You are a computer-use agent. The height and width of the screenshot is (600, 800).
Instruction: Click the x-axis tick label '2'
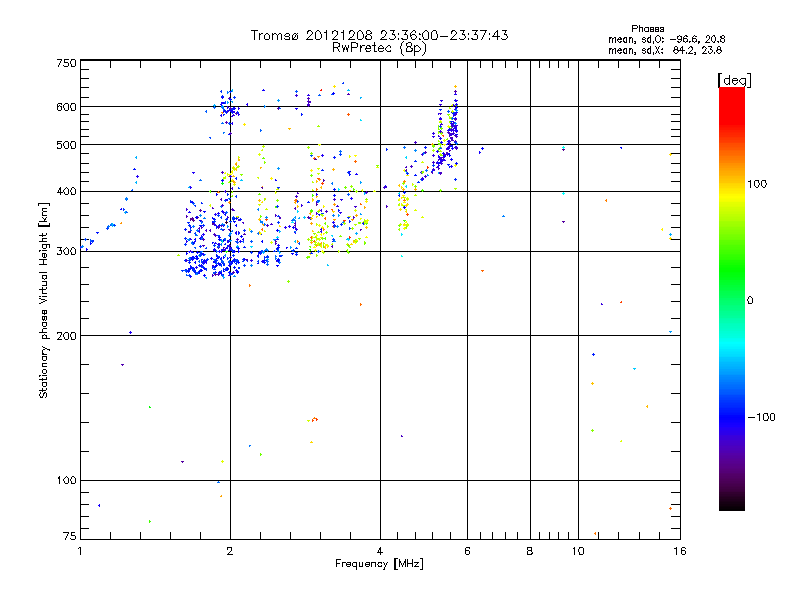[x=230, y=551]
